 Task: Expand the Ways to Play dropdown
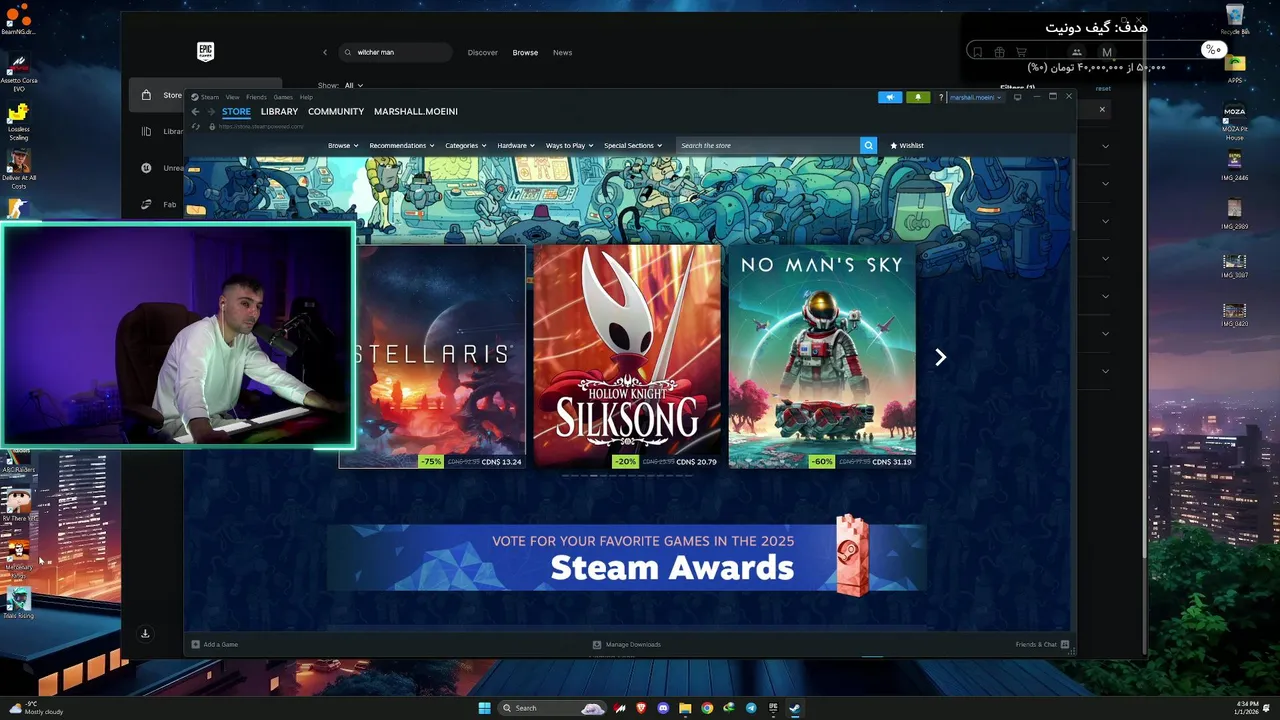point(569,145)
